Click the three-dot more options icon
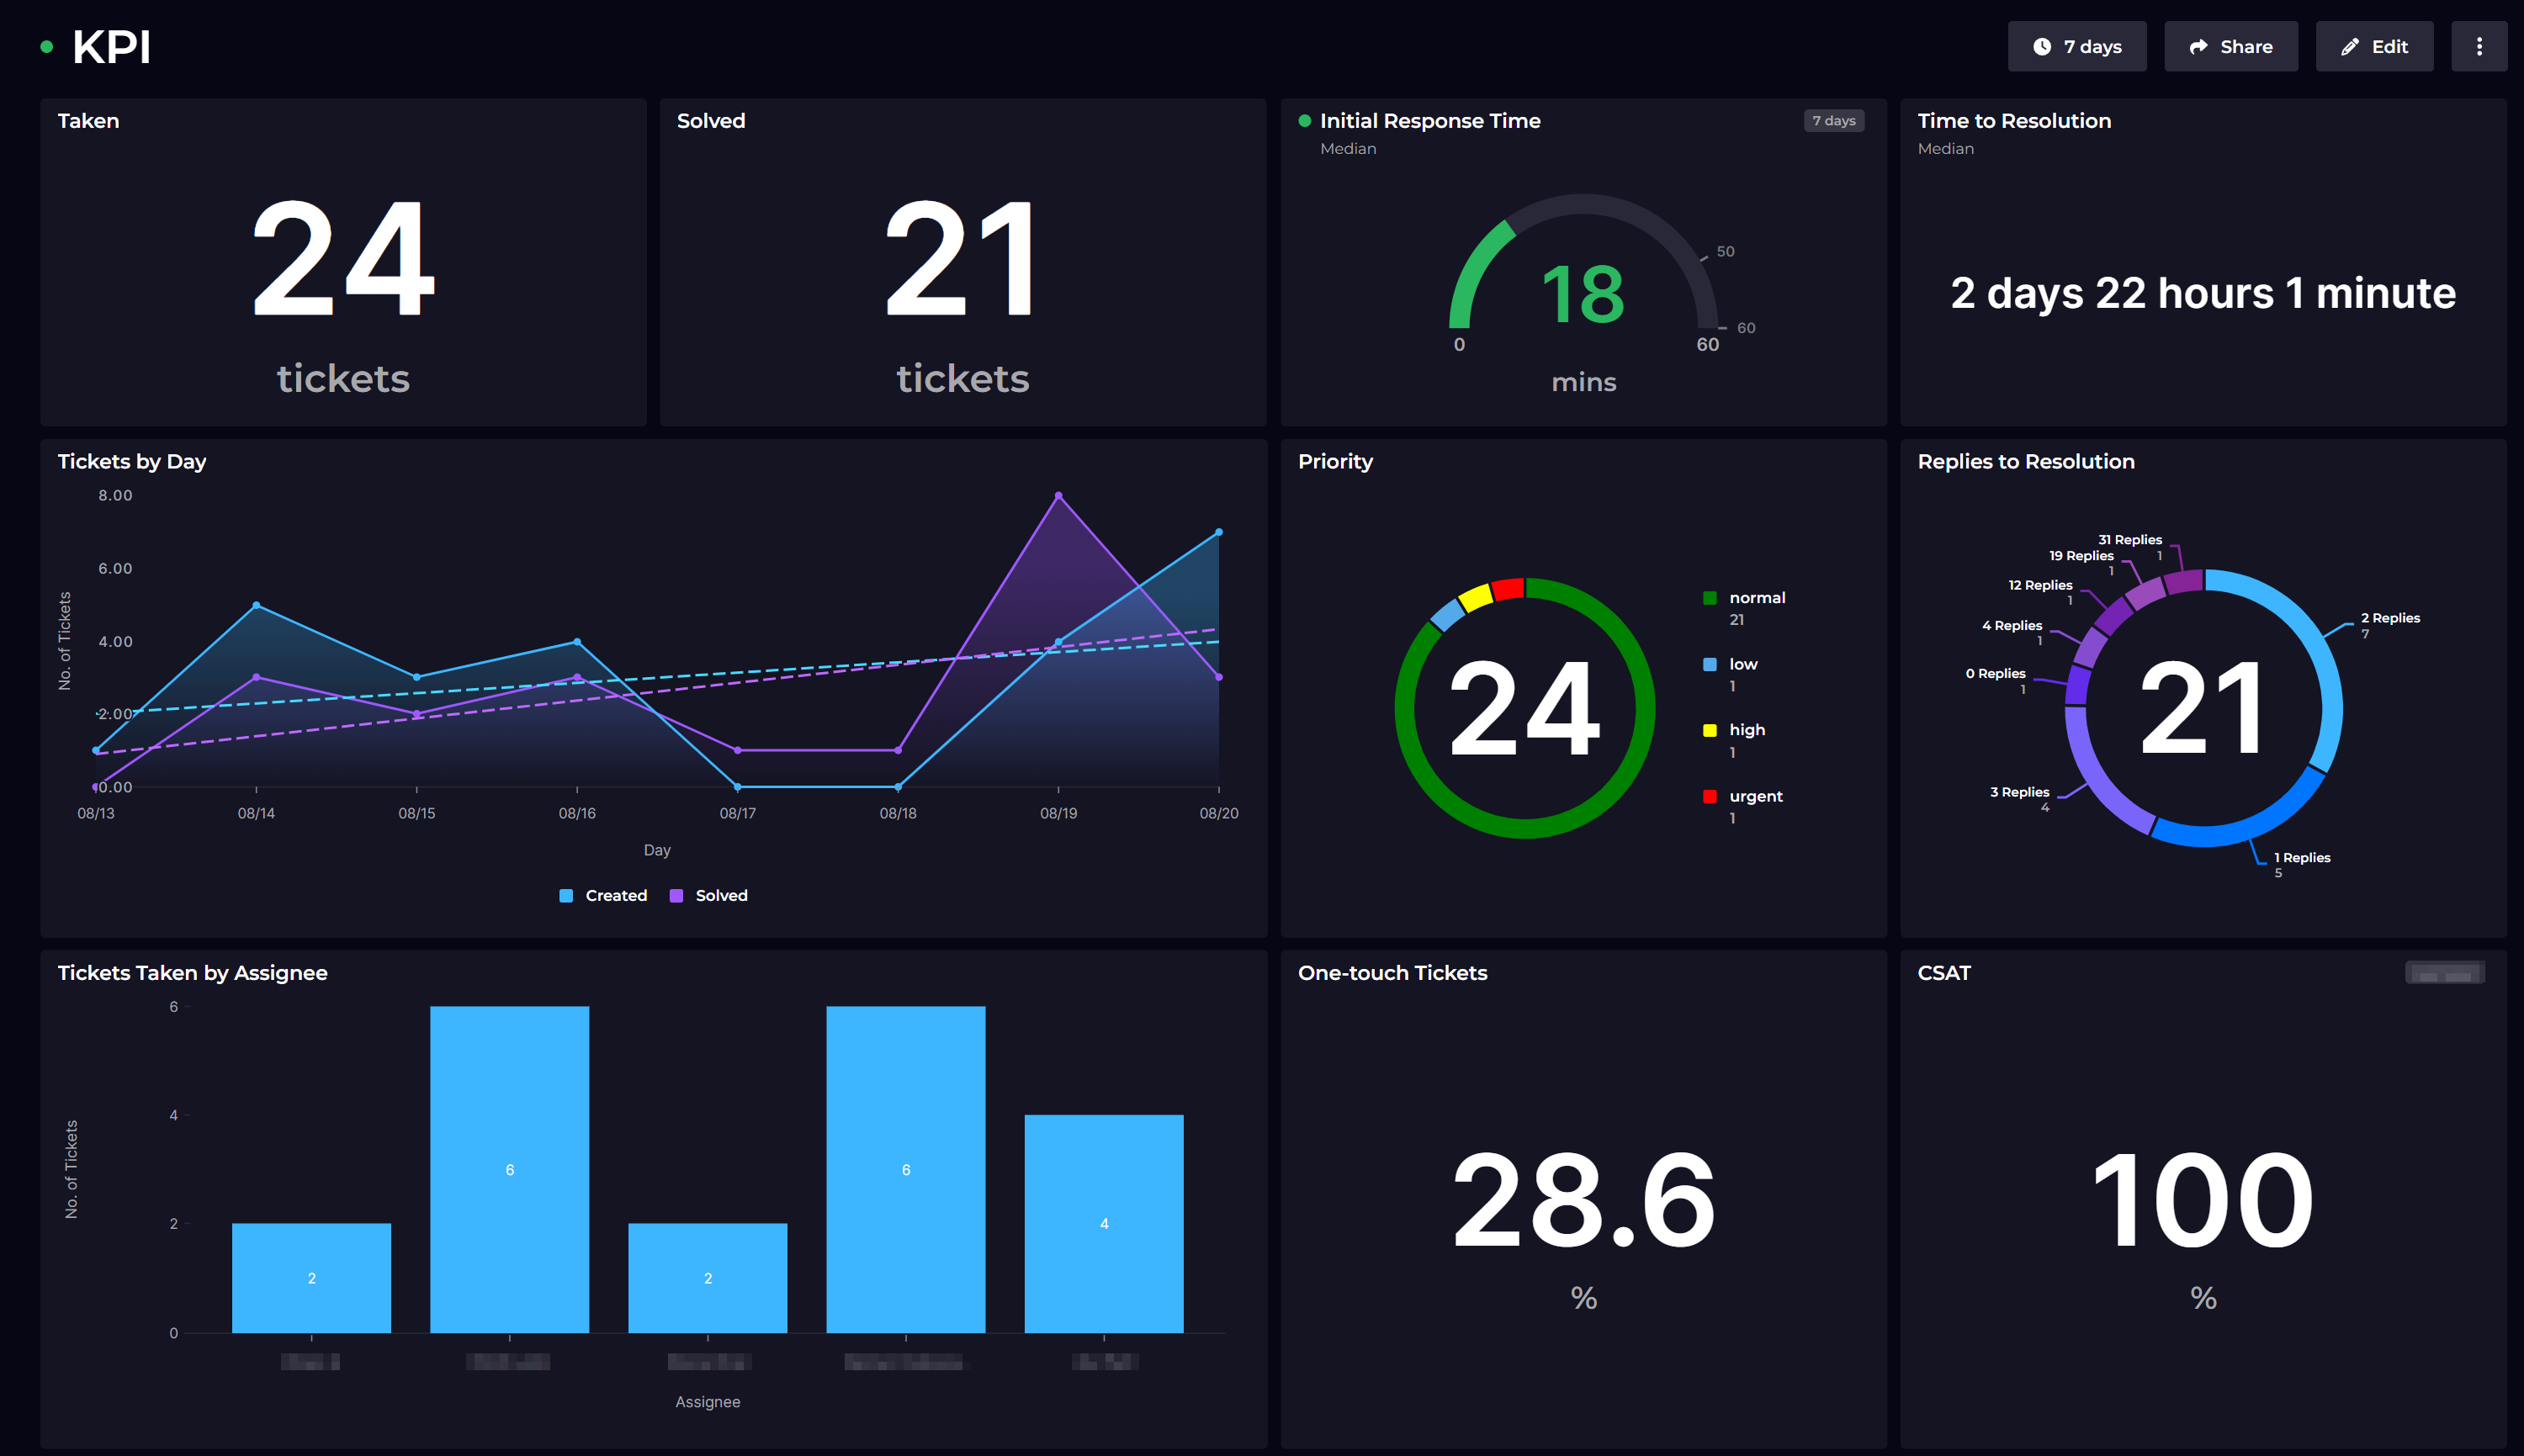The image size is (2524, 1456). 2479,47
